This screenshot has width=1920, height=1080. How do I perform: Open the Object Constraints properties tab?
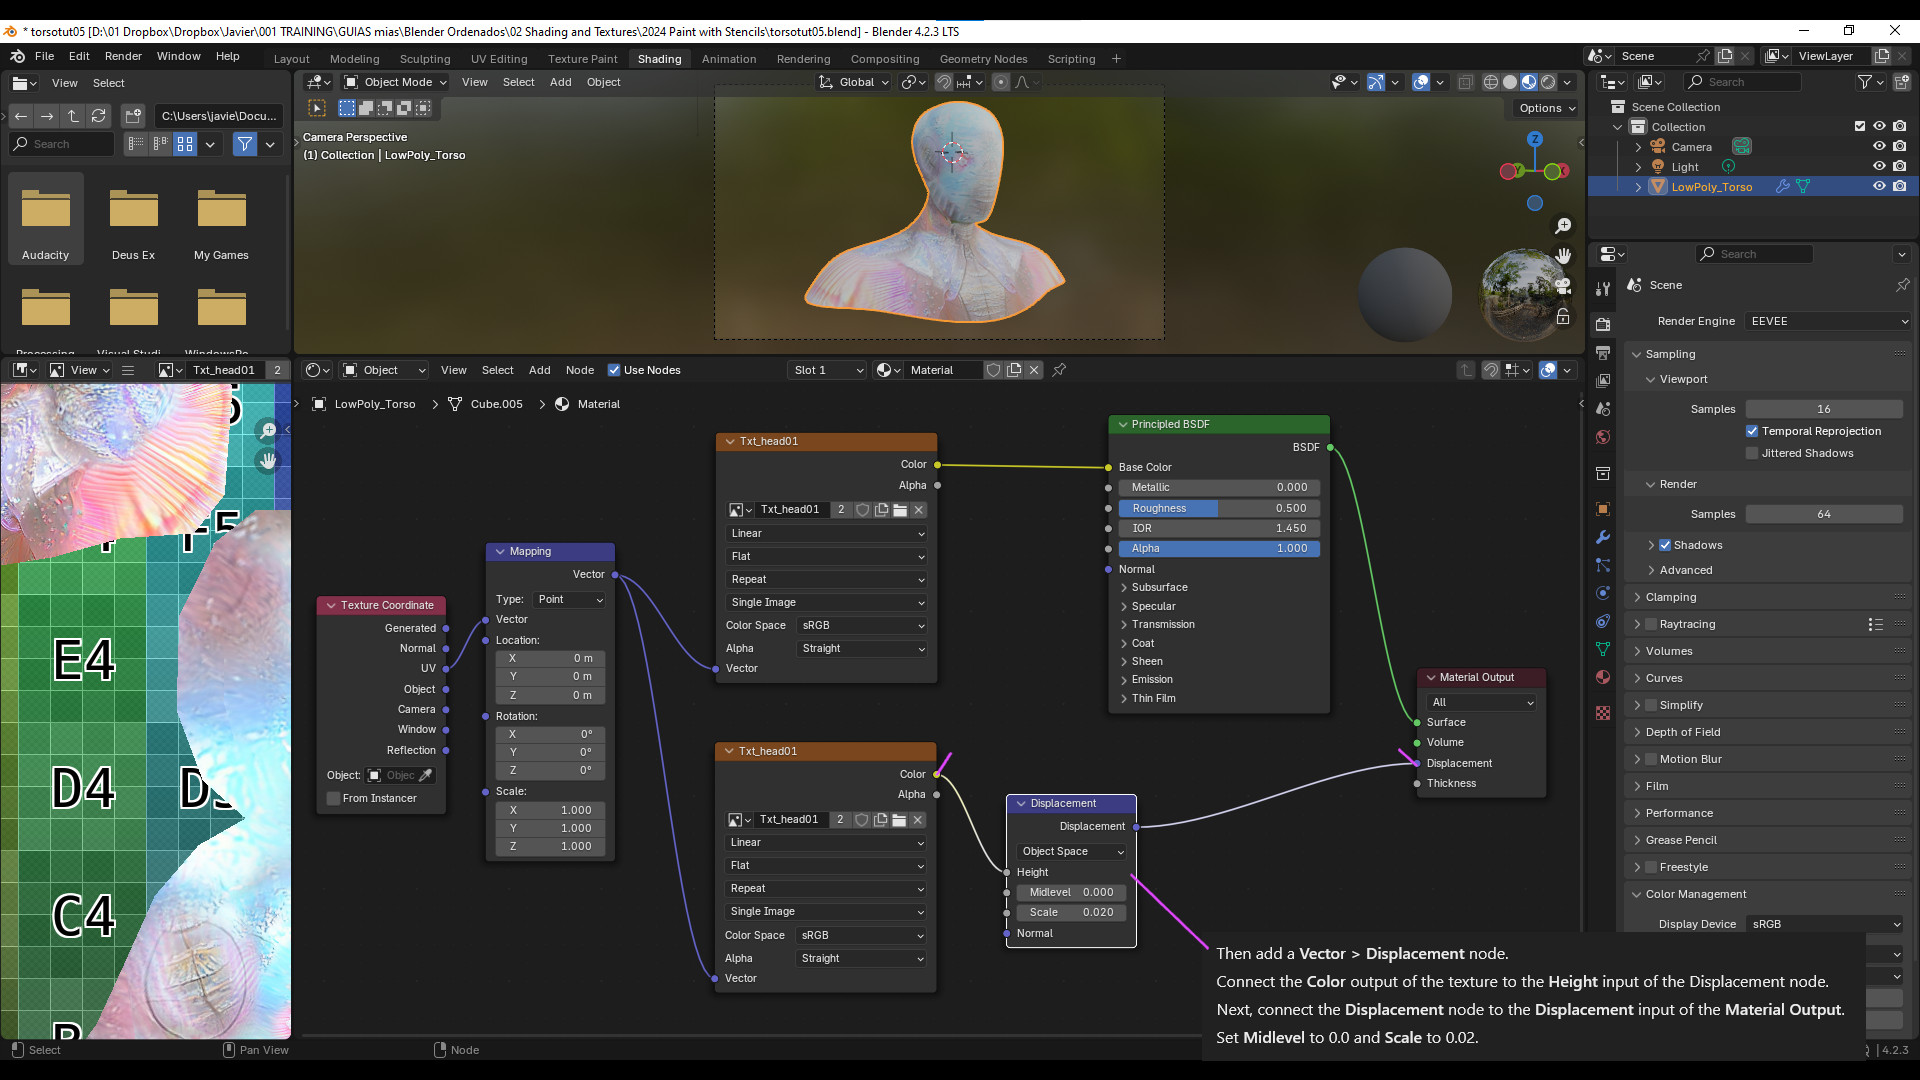1603,621
